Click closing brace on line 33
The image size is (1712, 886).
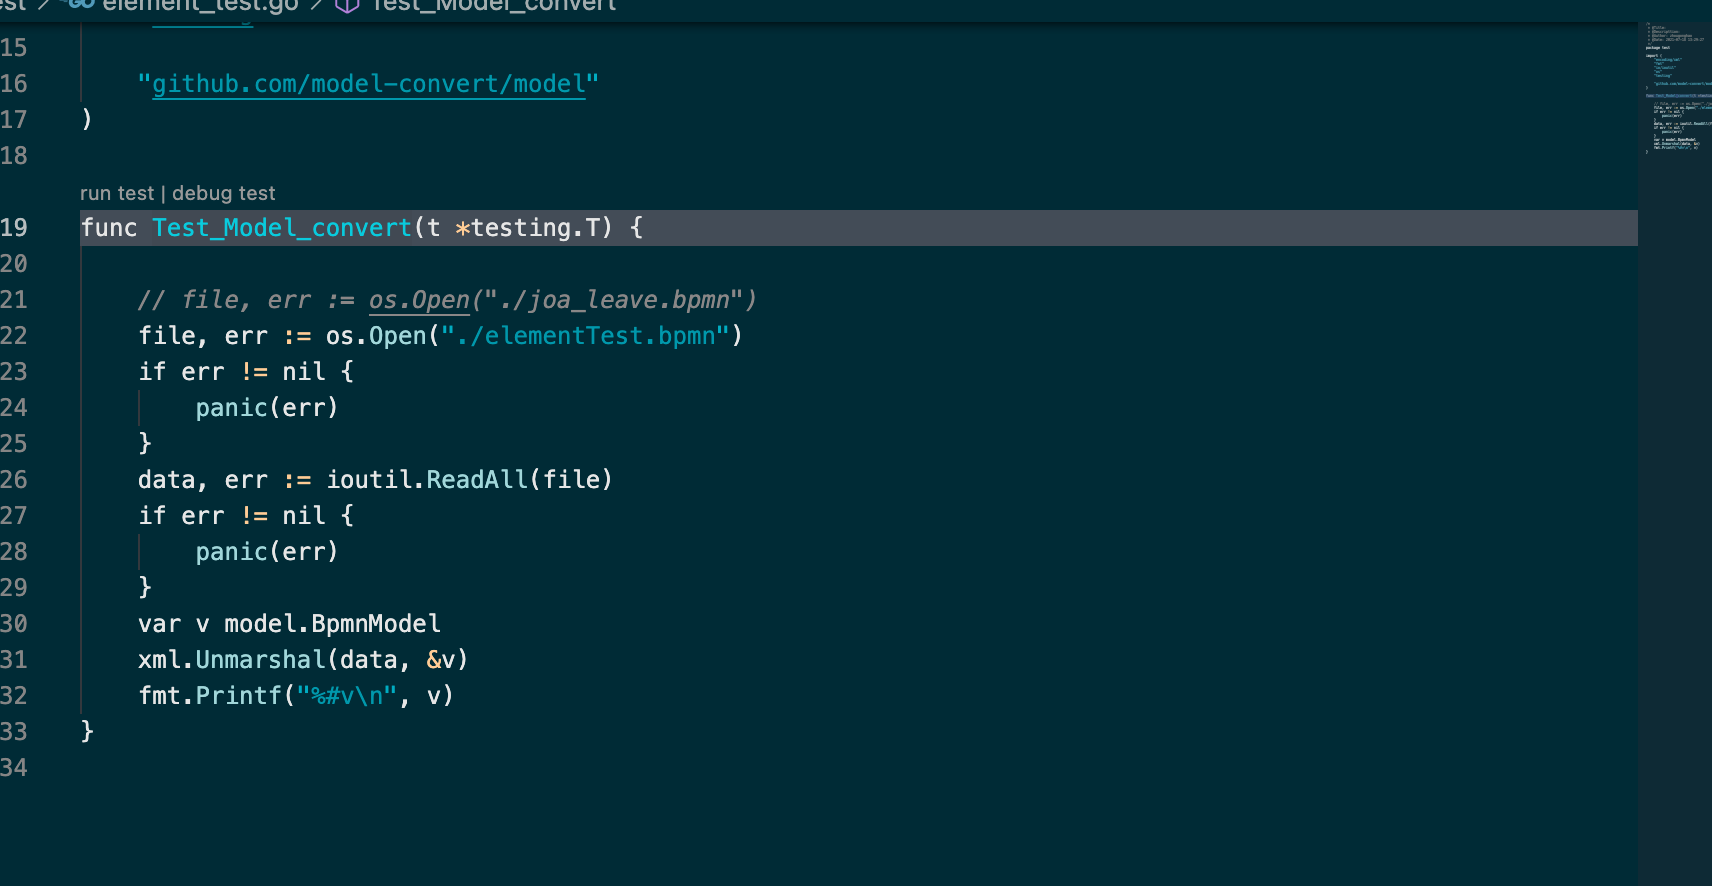click(87, 732)
